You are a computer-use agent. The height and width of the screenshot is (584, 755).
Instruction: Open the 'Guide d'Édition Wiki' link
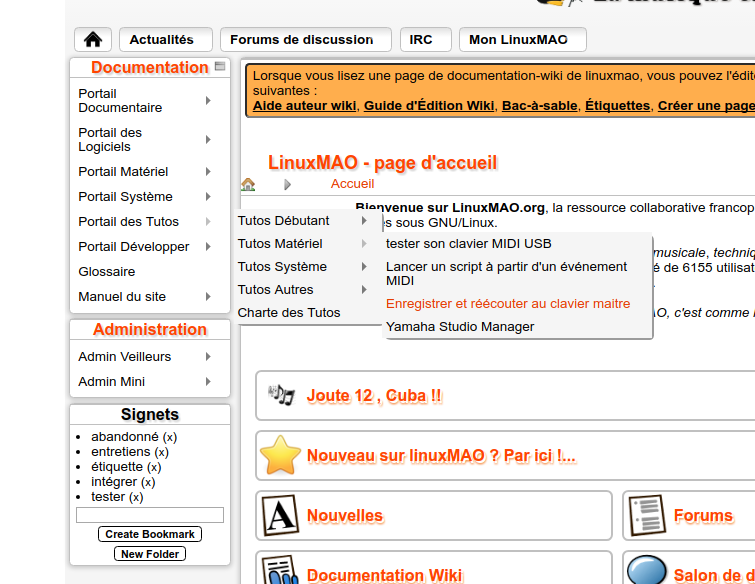429,105
